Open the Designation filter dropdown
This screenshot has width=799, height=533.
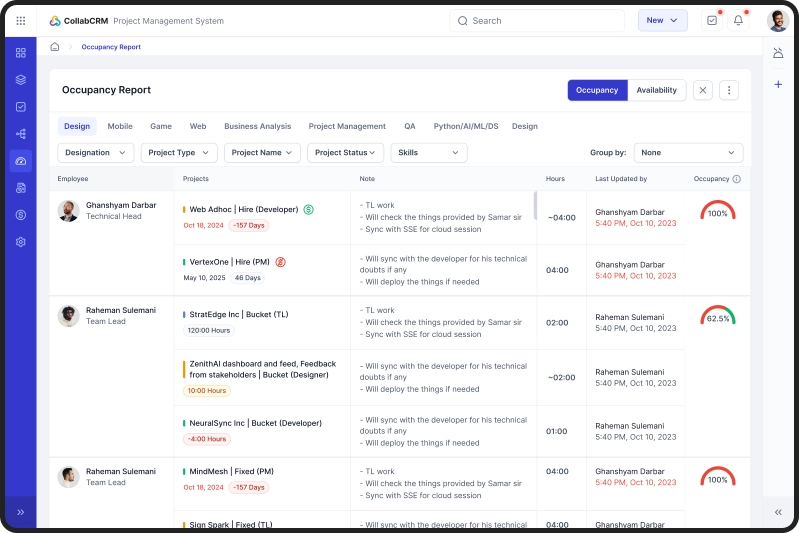pyautogui.click(x=96, y=153)
